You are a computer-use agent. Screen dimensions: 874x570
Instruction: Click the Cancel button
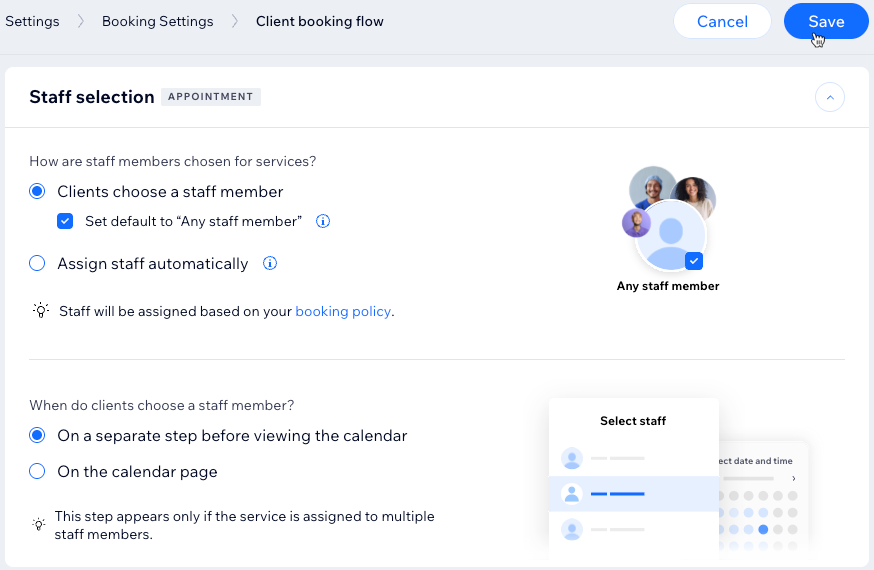(722, 21)
